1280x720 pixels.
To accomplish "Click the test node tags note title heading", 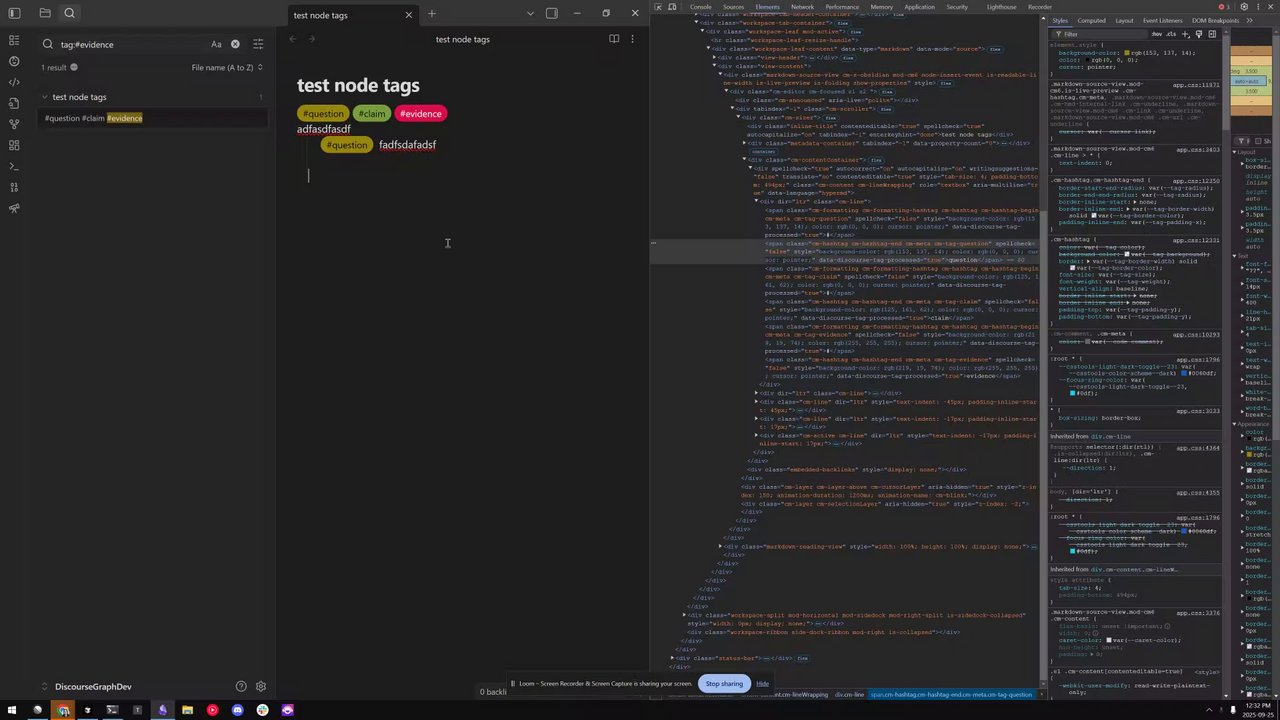I will 358,85.
